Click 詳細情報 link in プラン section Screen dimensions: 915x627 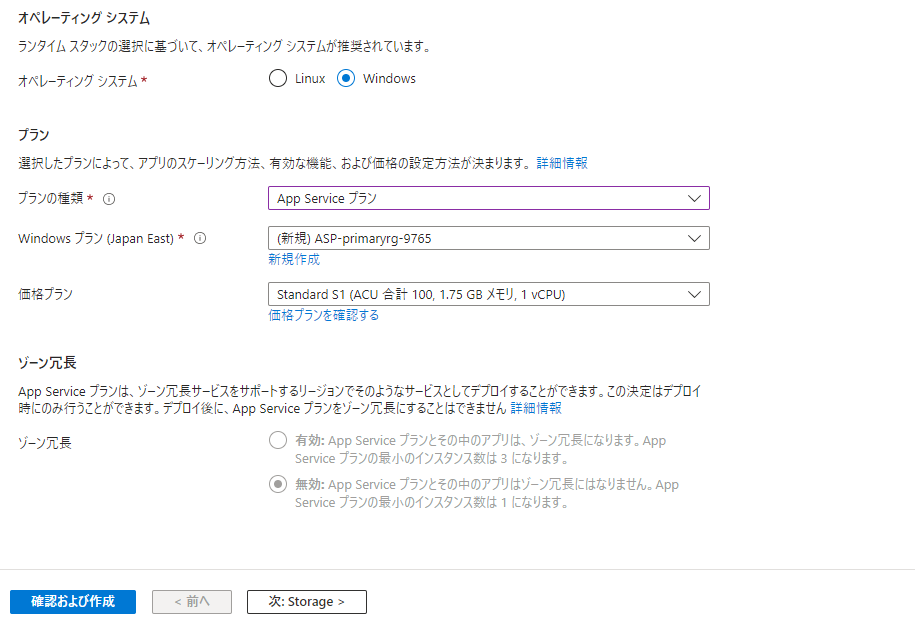[562, 163]
